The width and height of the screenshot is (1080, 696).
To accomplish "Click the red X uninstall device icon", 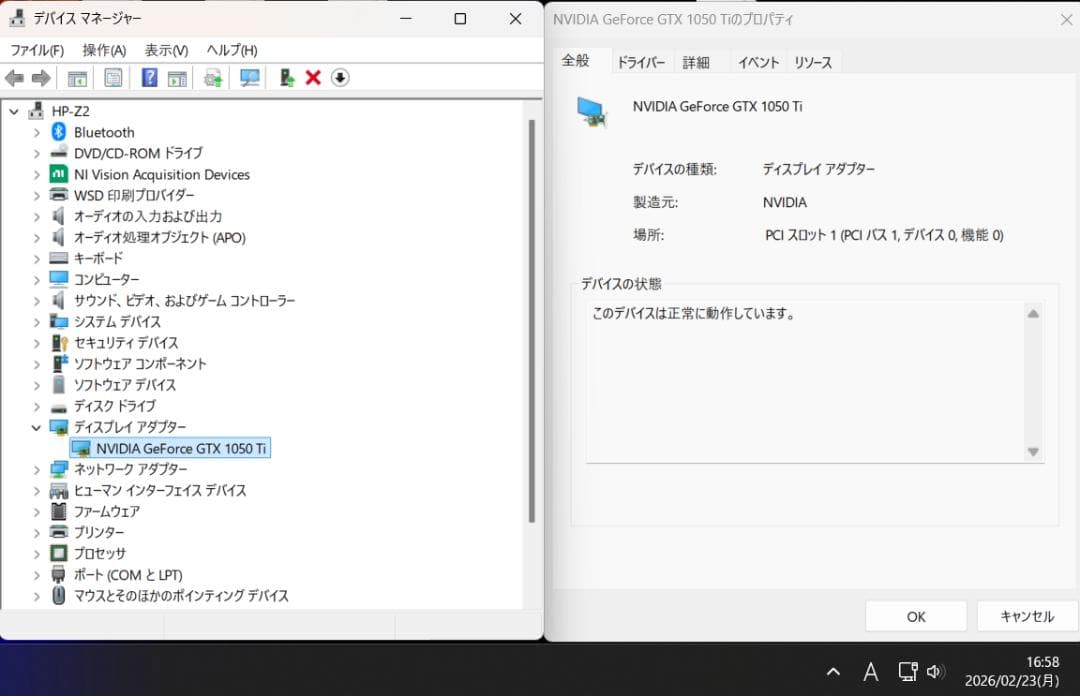I will (313, 78).
